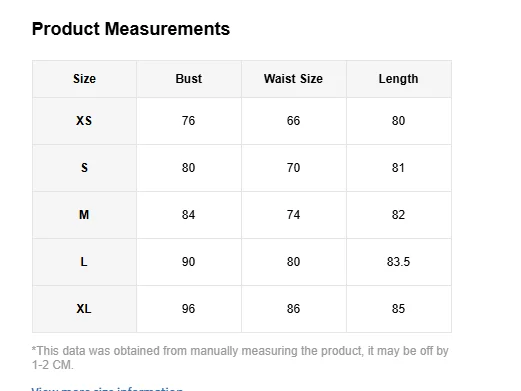Click the XL bust value 96

[189, 309]
